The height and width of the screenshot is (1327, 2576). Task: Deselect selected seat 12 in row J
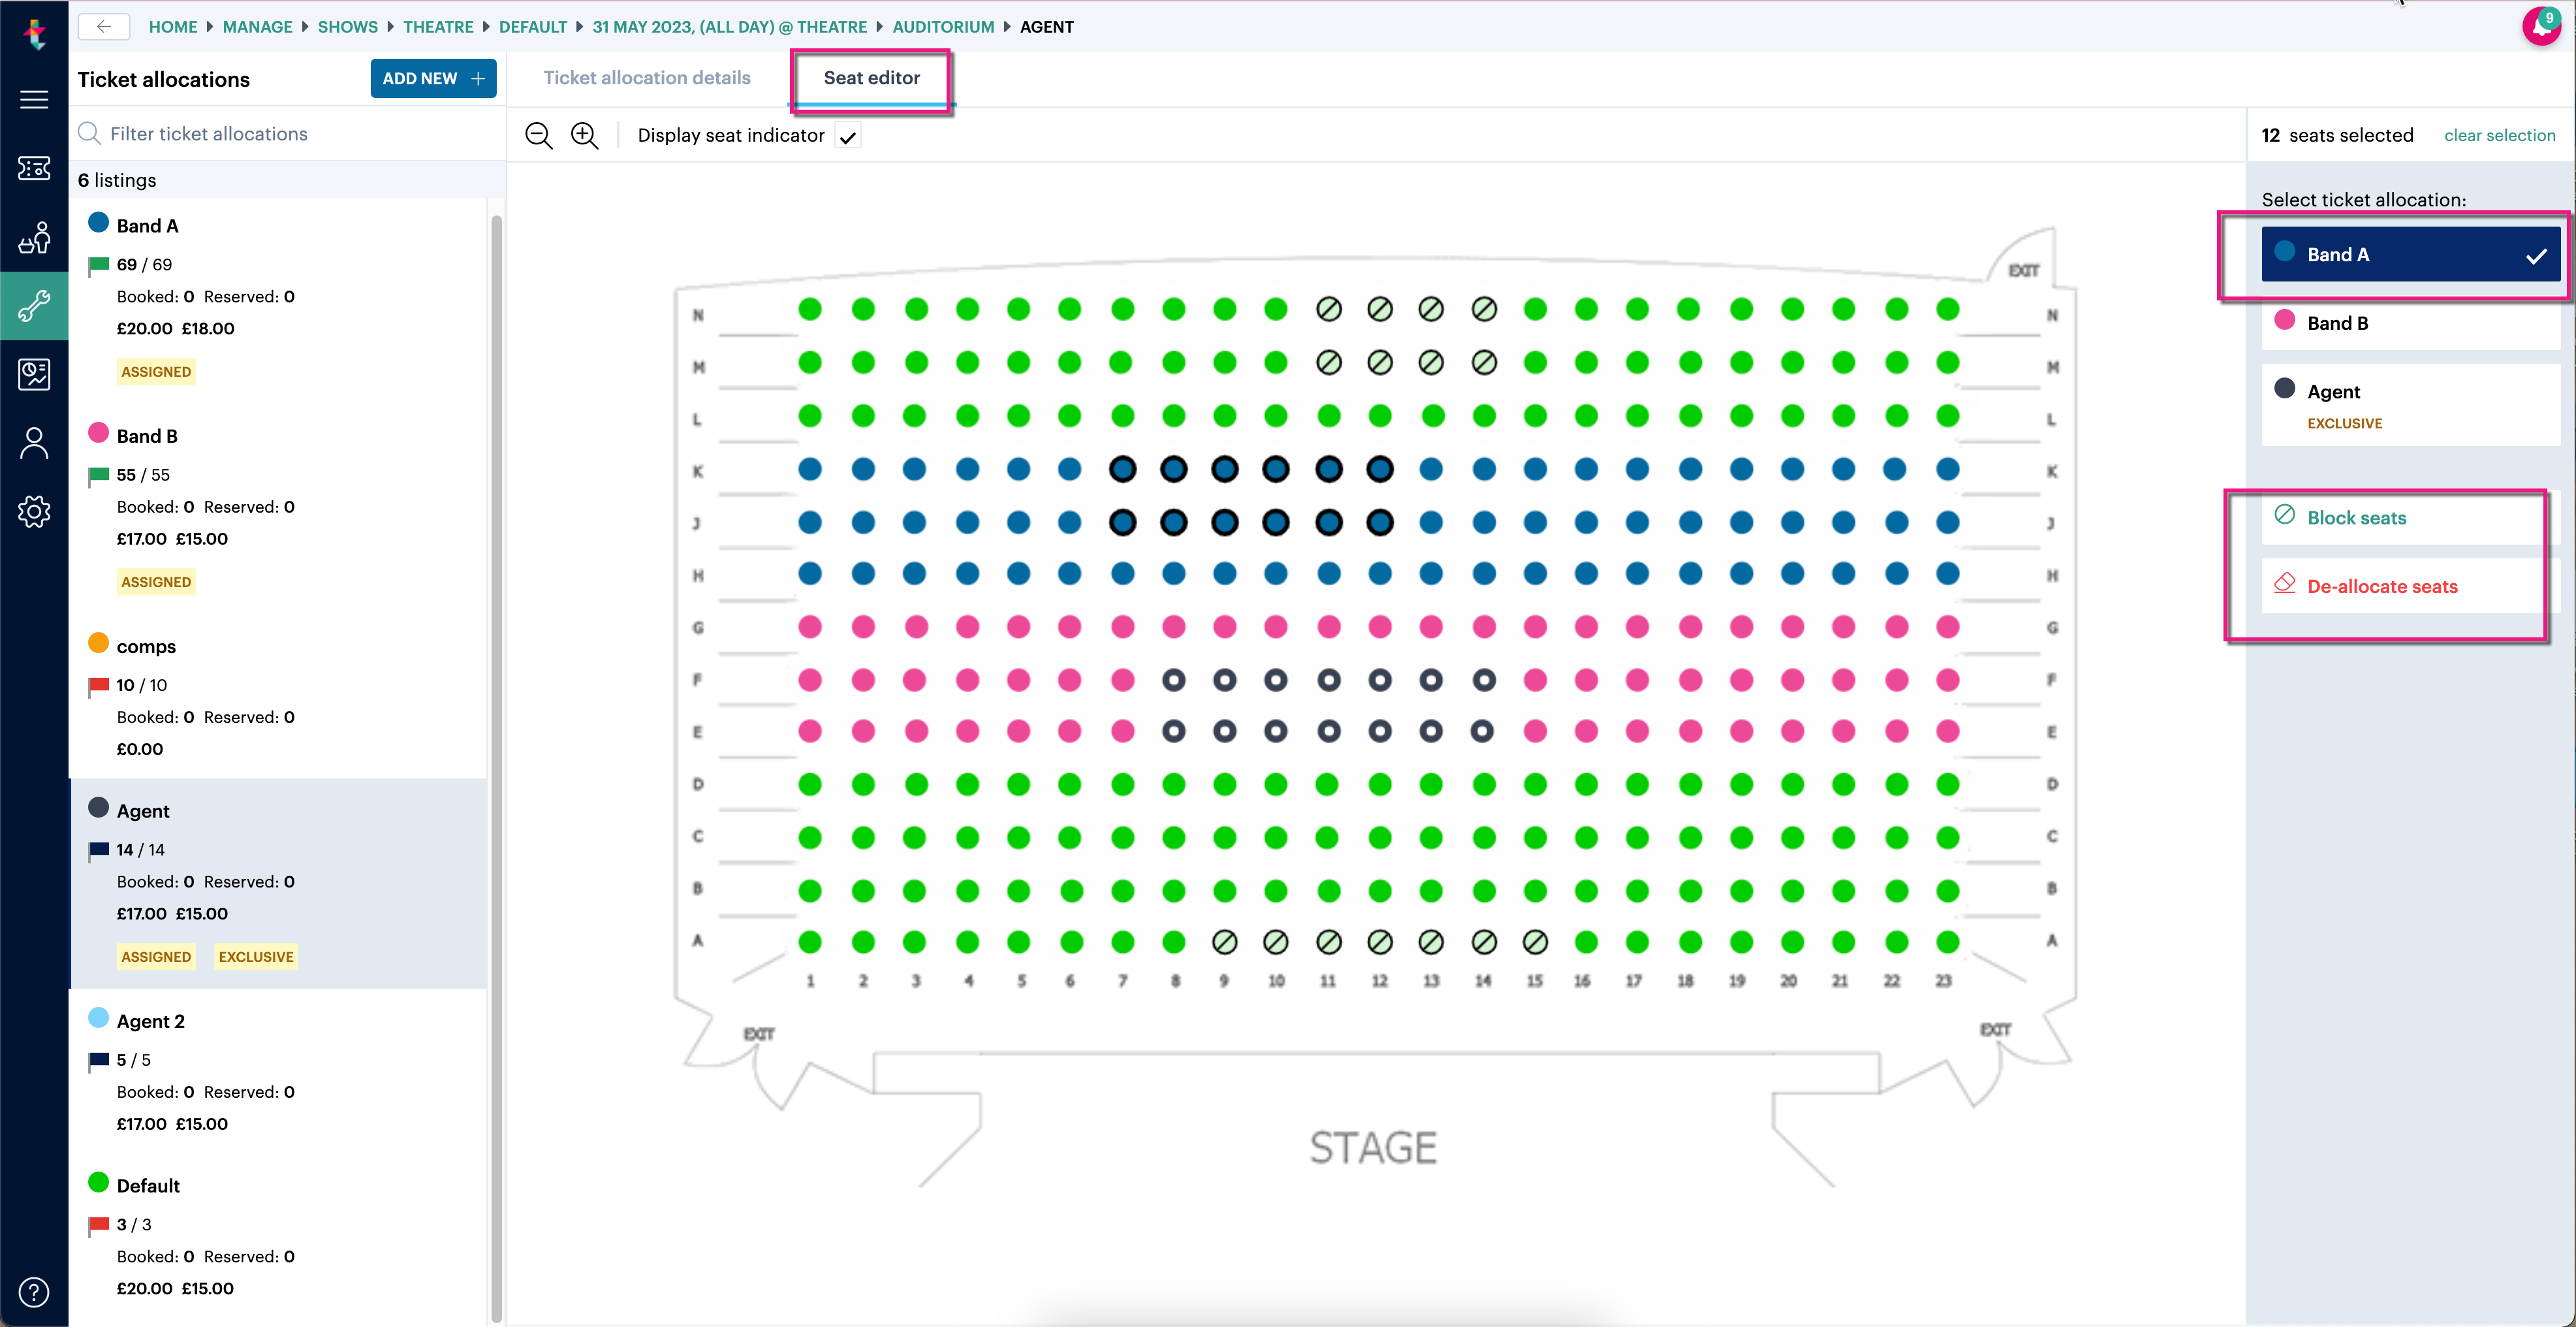(x=1379, y=522)
